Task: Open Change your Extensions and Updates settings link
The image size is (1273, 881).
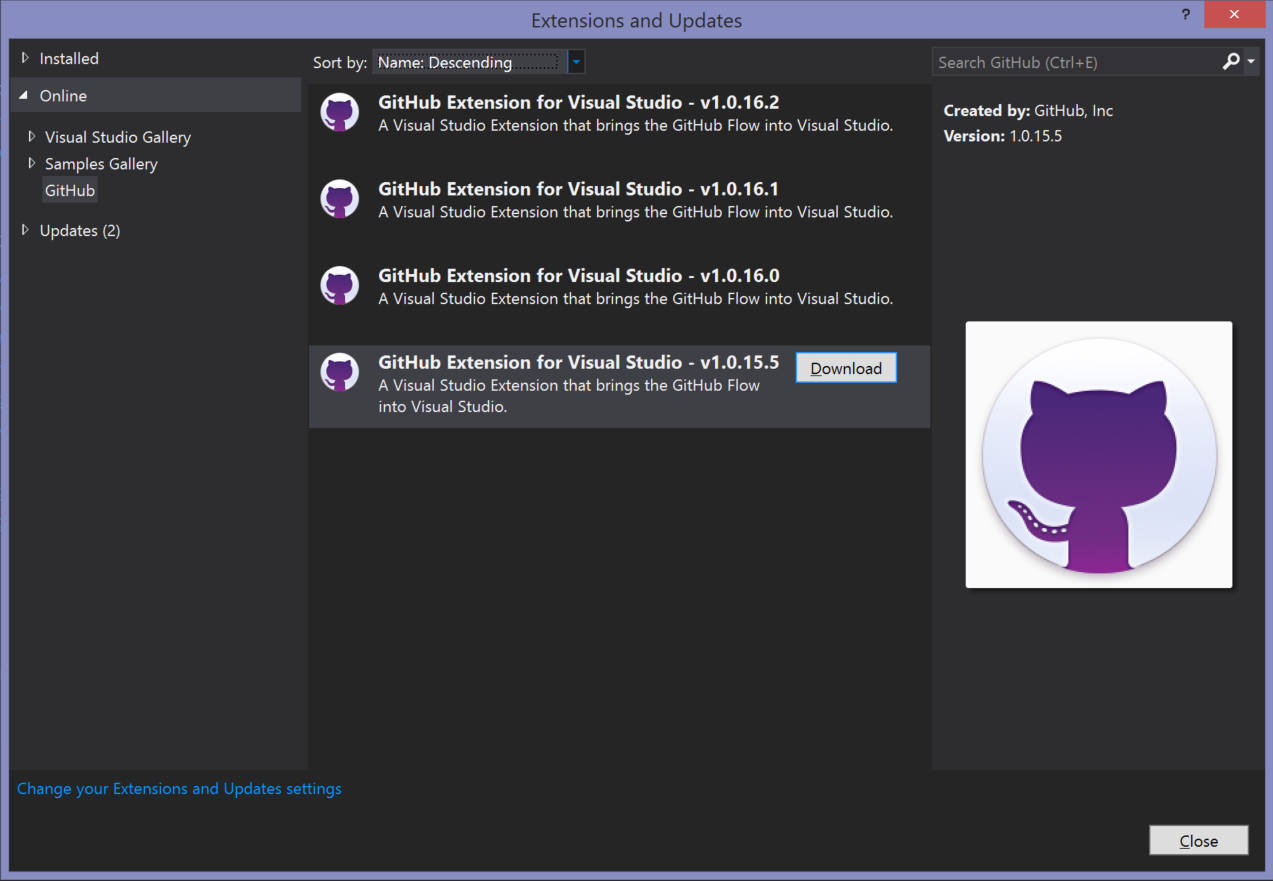Action: 179,789
